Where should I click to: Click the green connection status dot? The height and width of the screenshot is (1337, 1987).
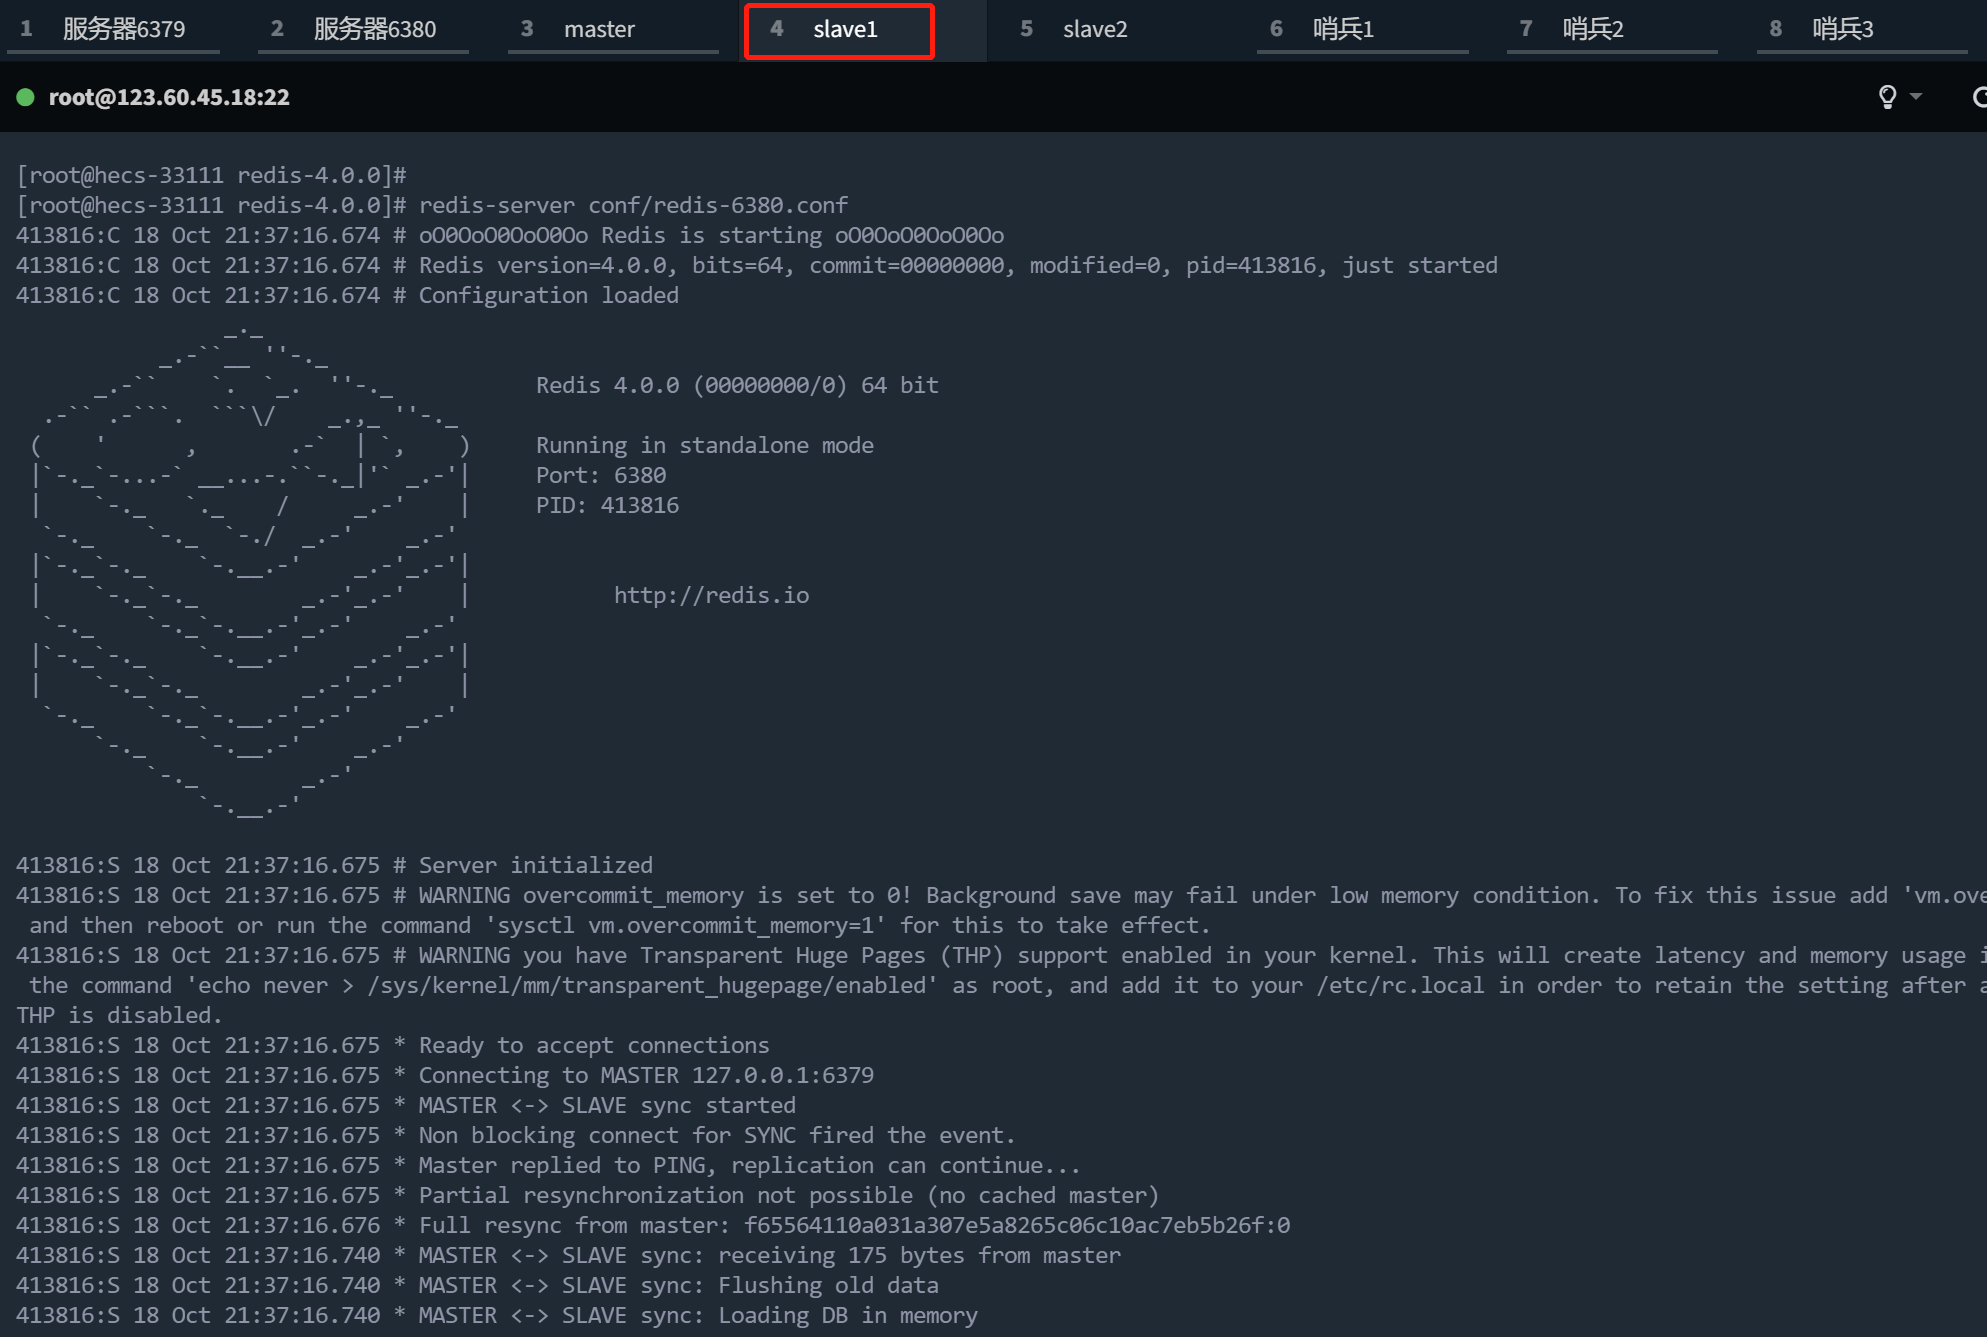click(26, 97)
